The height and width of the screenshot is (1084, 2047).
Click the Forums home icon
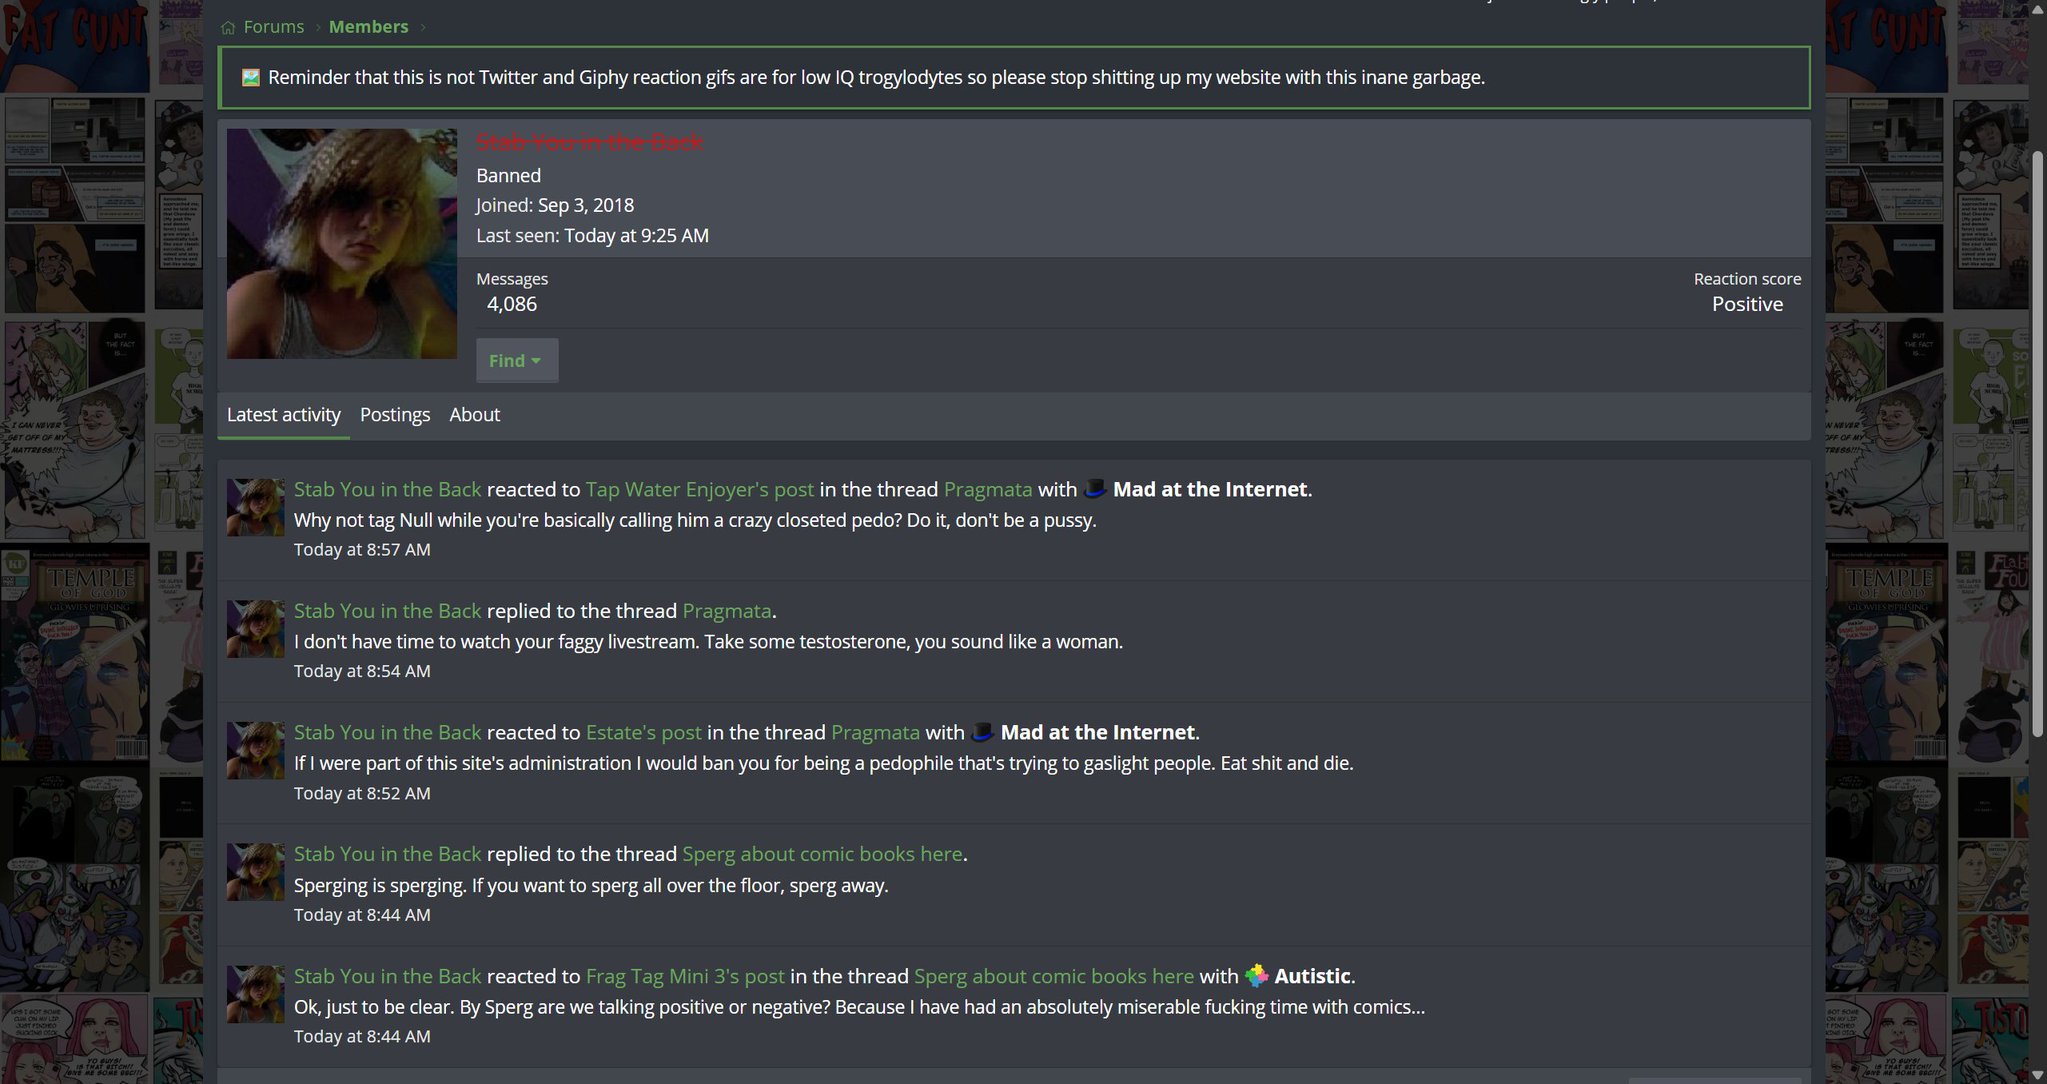228,27
